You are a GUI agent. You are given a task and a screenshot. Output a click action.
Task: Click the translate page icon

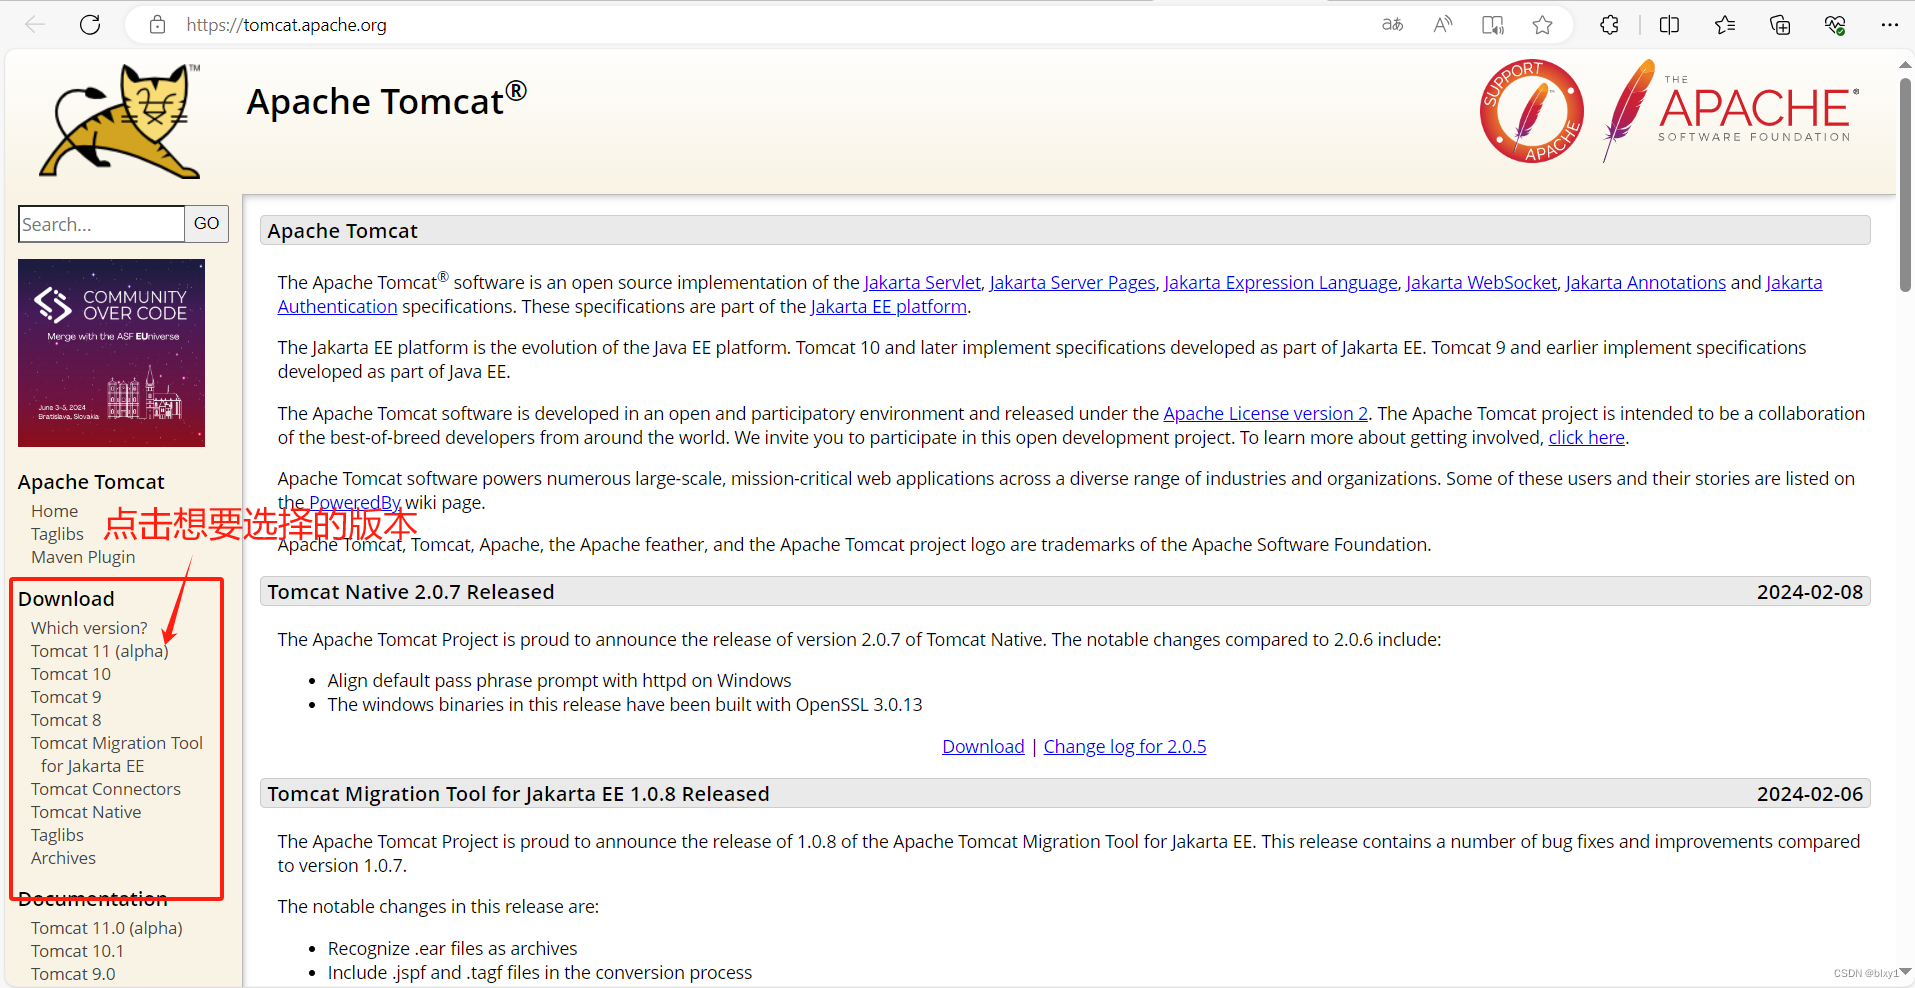(x=1392, y=25)
